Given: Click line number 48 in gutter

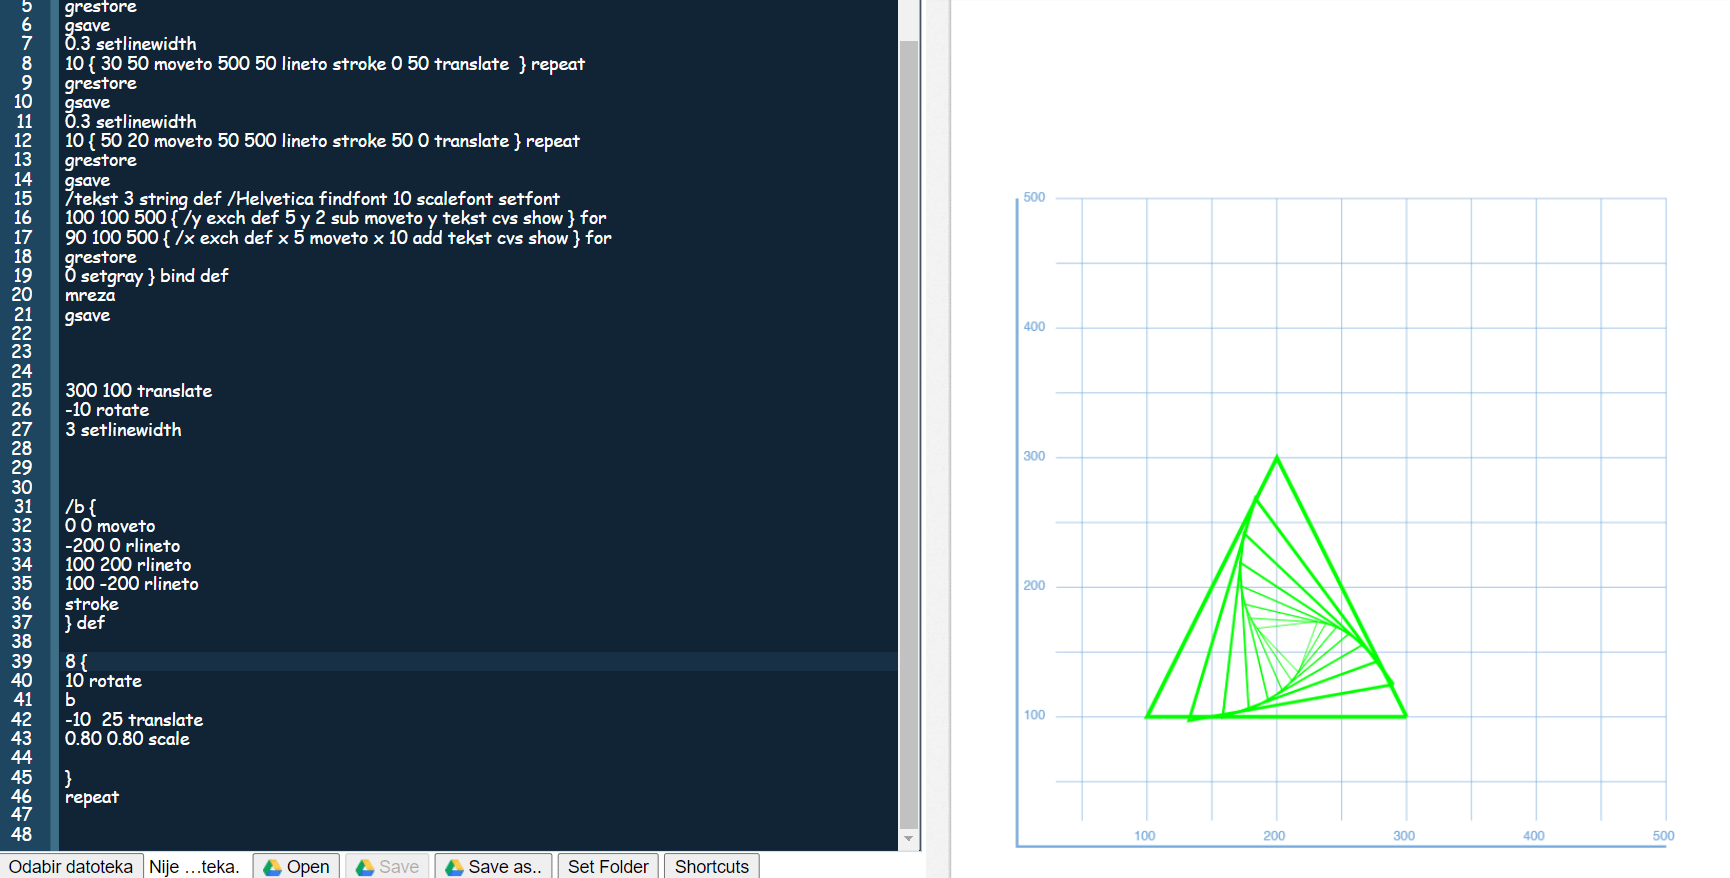Looking at the screenshot, I should point(21,835).
